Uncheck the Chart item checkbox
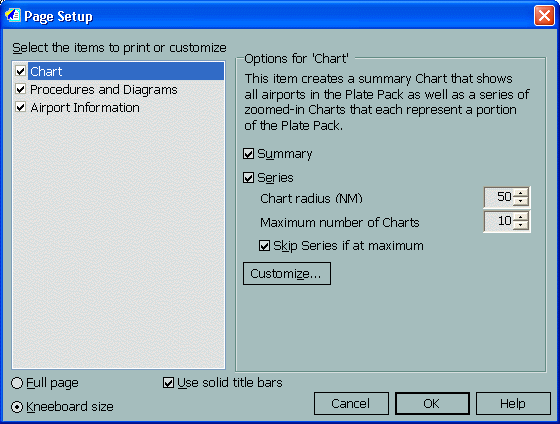The width and height of the screenshot is (560, 424). [20, 71]
